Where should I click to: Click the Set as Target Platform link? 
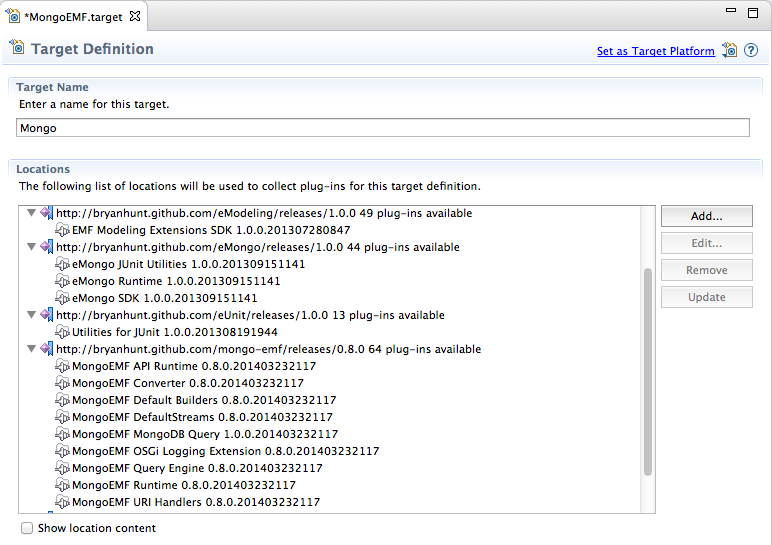[655, 51]
